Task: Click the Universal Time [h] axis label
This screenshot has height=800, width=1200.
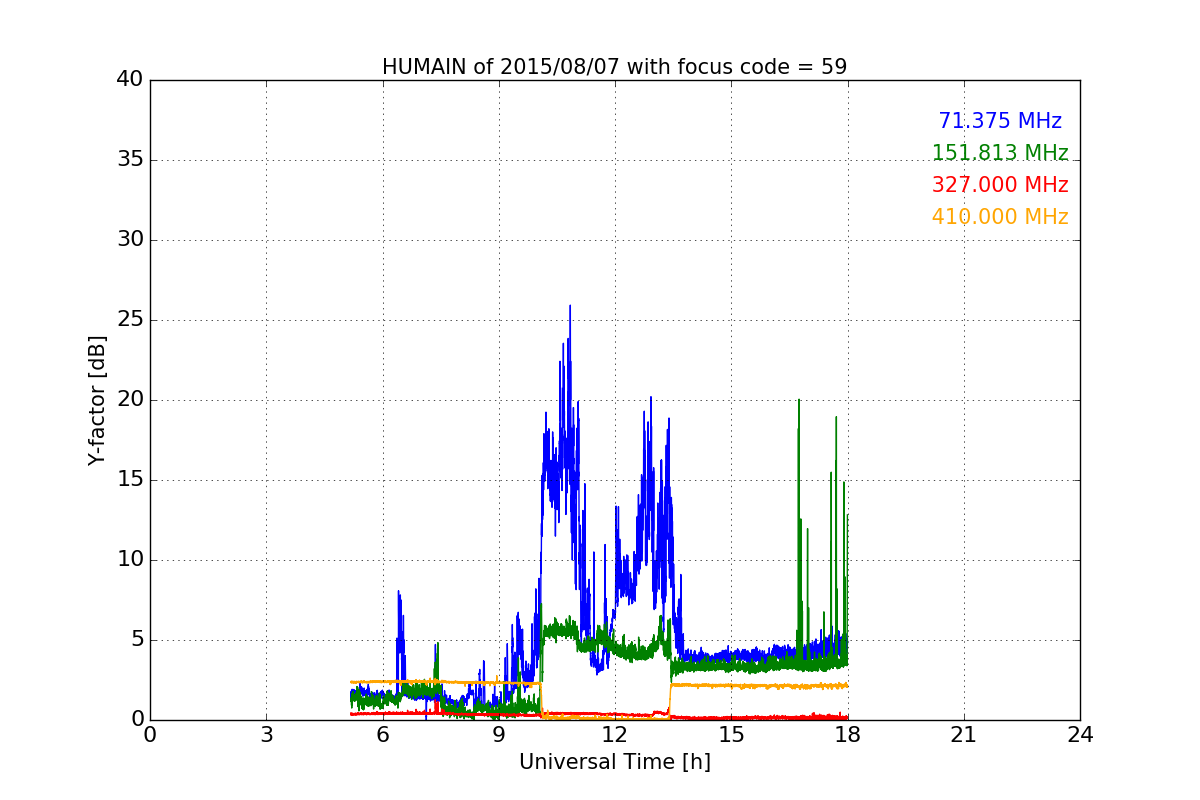Action: [x=614, y=762]
